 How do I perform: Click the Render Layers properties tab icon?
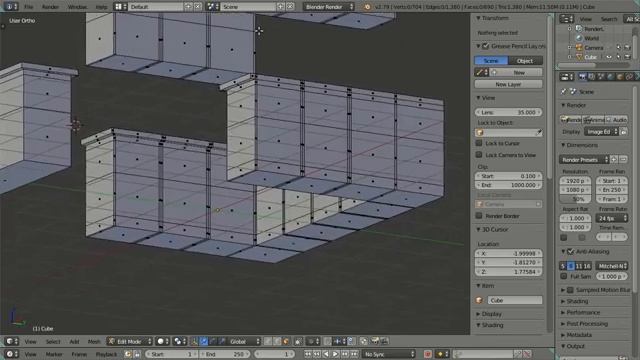(591, 77)
